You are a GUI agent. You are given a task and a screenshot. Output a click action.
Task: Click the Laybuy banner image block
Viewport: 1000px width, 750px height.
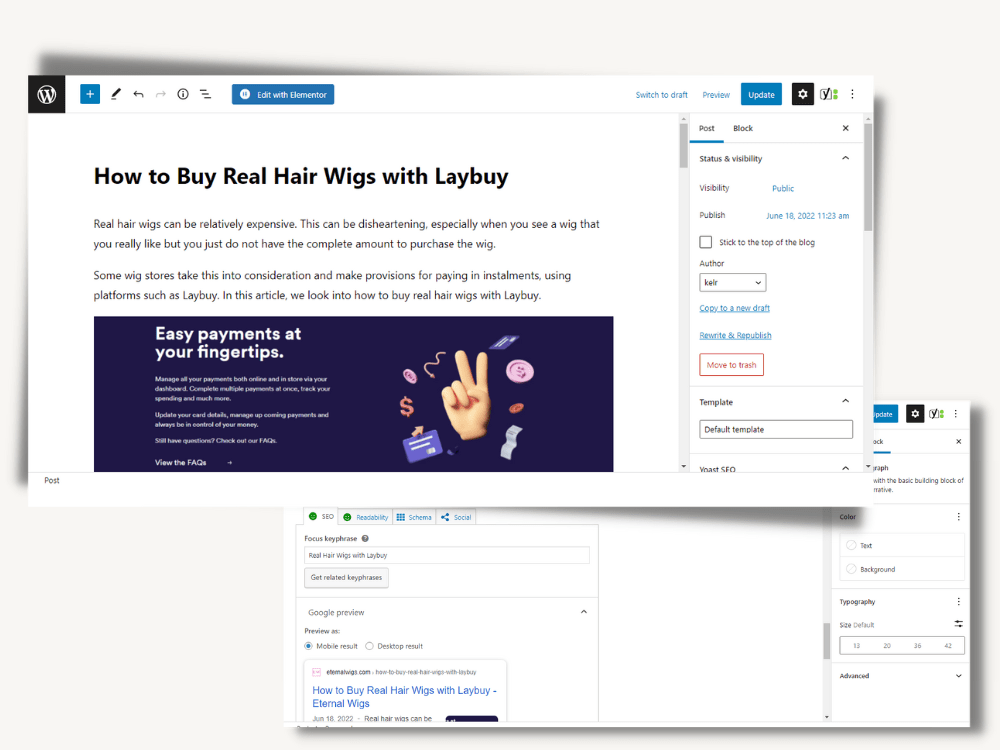[353, 394]
